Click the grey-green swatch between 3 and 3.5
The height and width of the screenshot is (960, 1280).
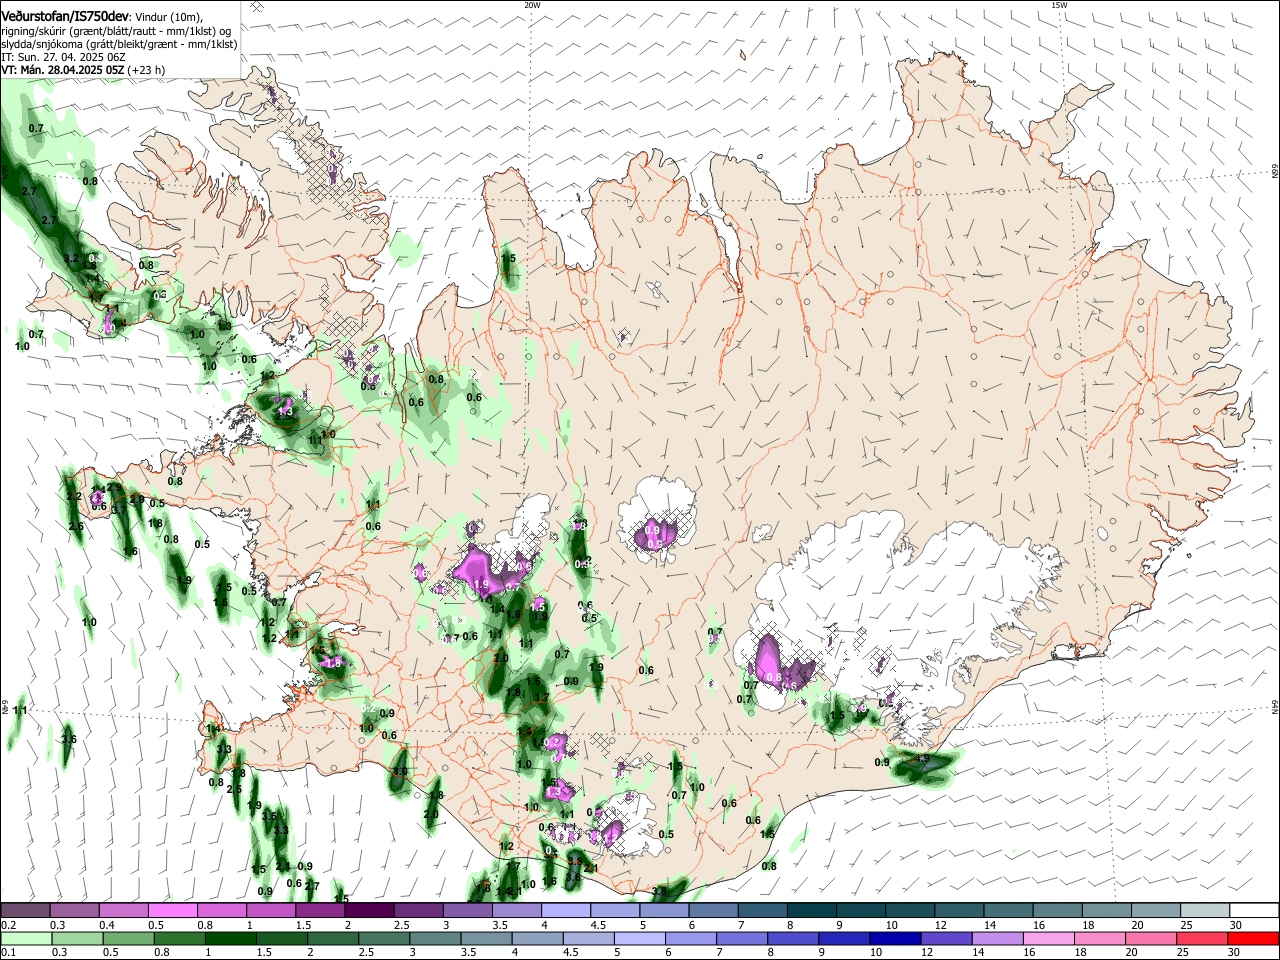(x=436, y=938)
